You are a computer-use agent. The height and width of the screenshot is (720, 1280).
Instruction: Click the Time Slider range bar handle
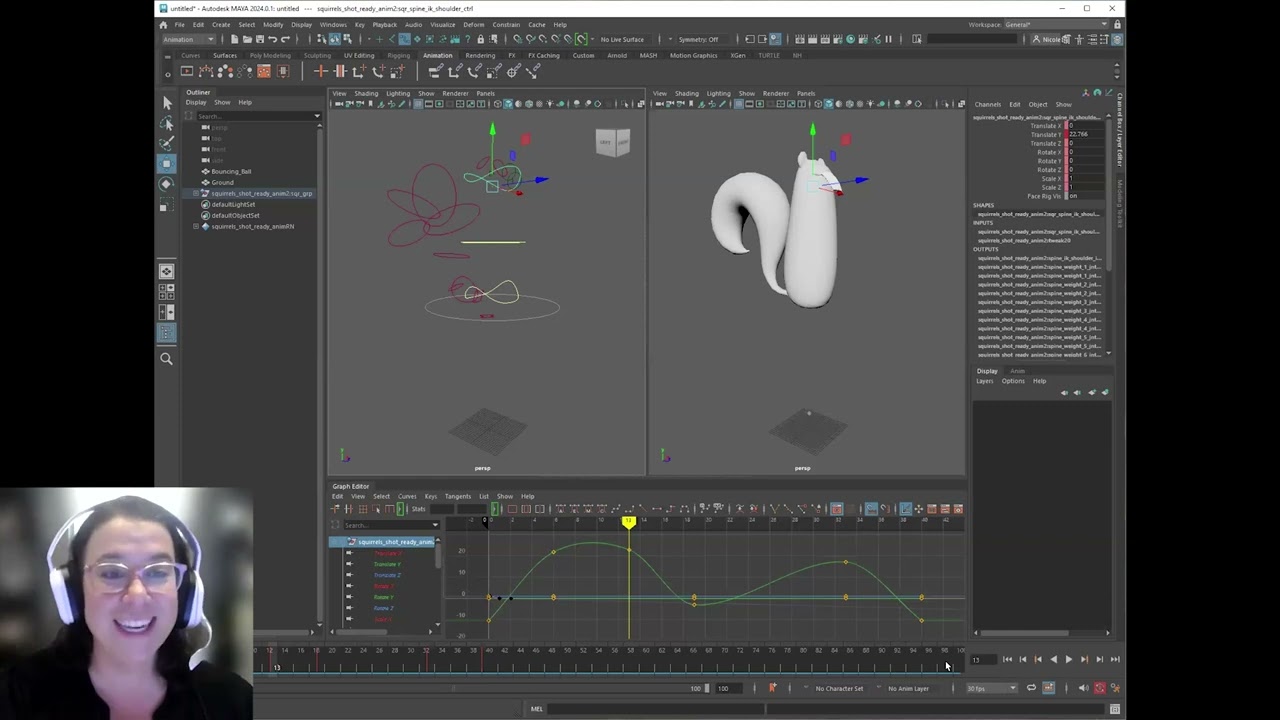(x=706, y=688)
